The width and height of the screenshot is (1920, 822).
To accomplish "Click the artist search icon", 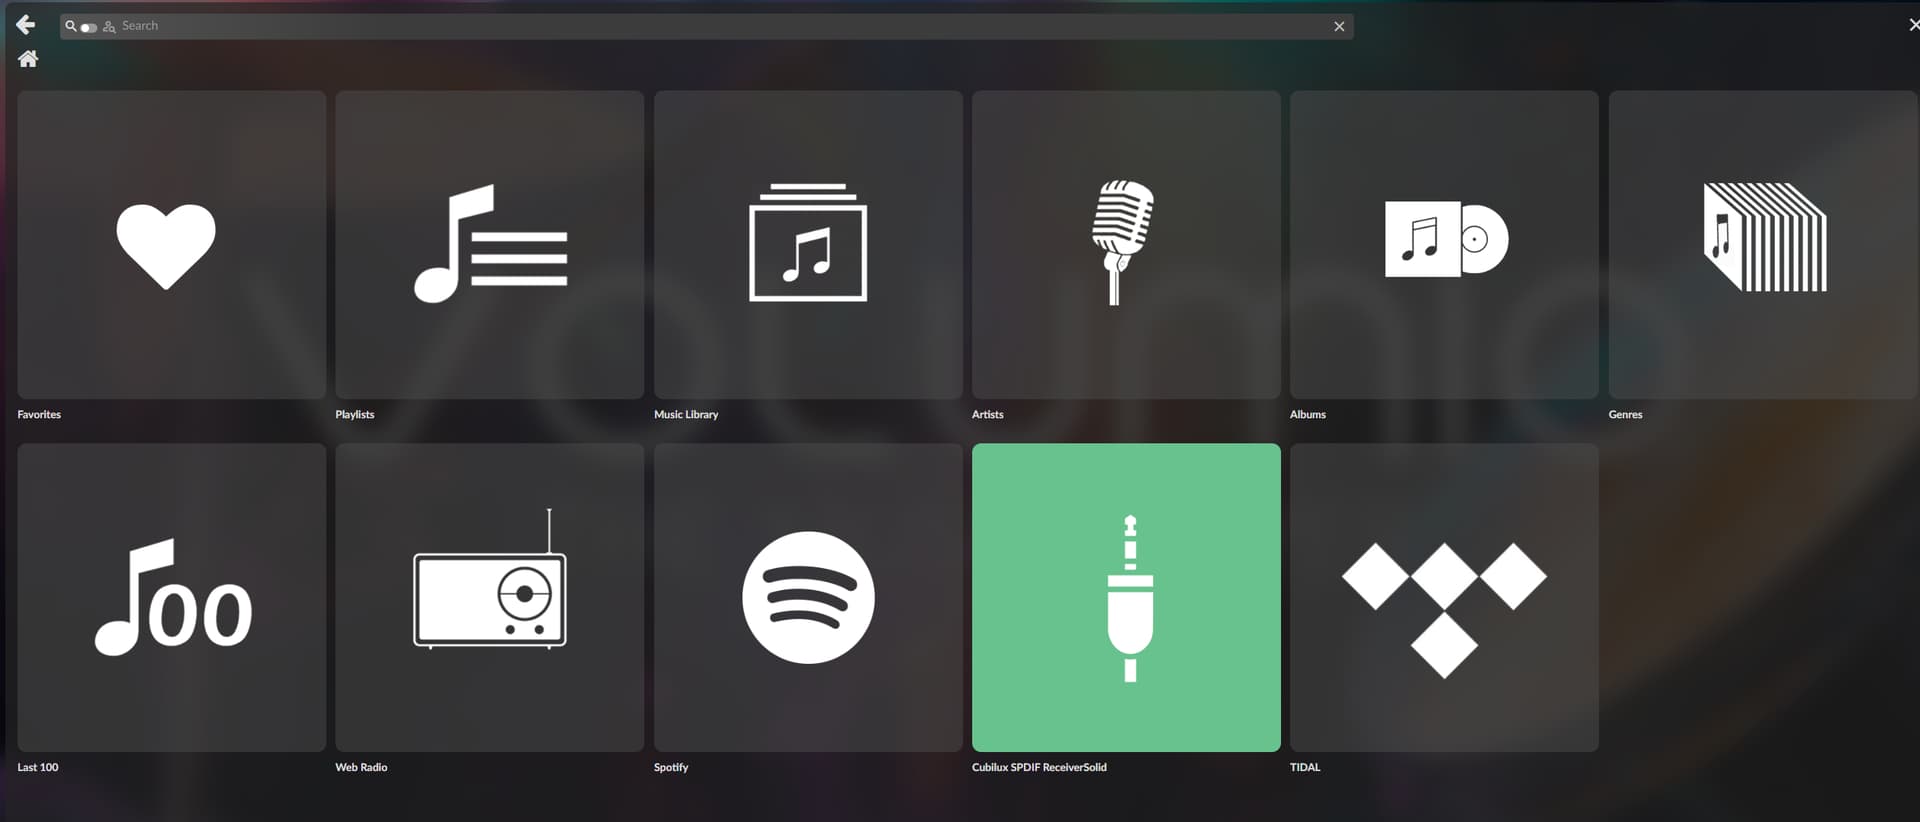I will coord(109,27).
